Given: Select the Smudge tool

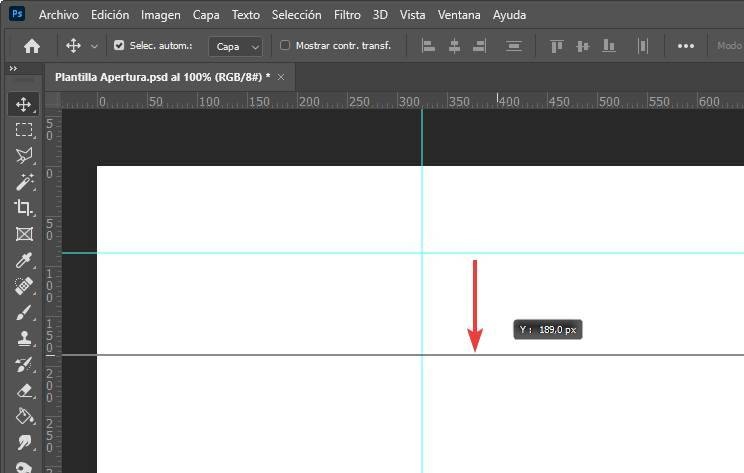Looking at the screenshot, I should (x=24, y=442).
